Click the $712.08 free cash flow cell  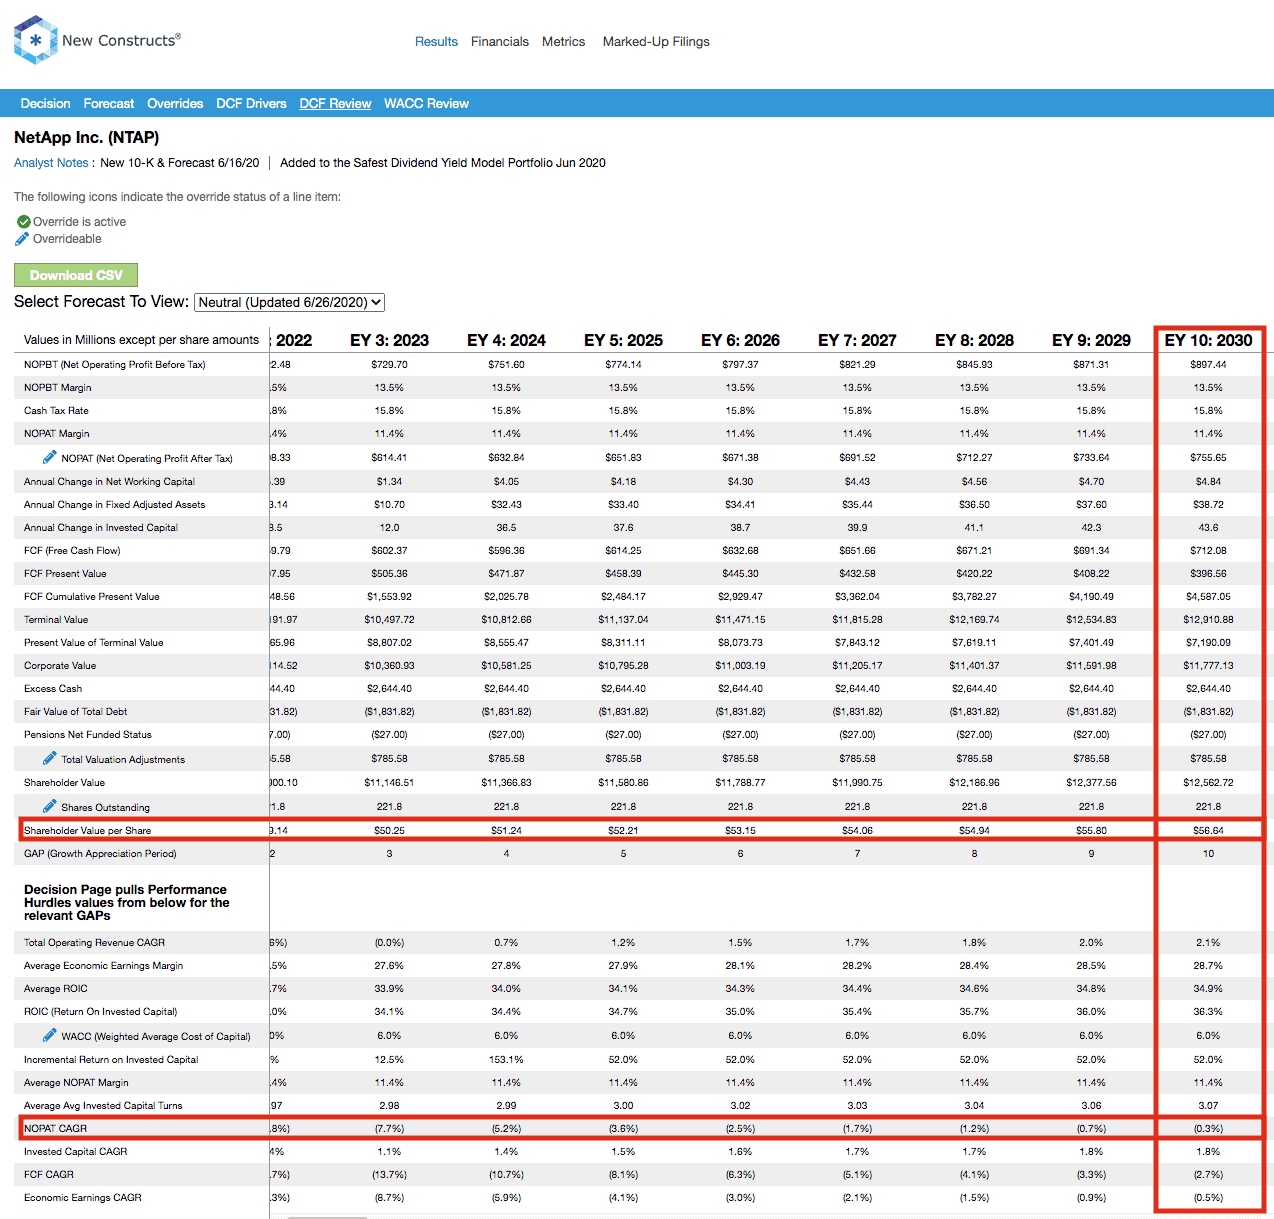pos(1208,551)
